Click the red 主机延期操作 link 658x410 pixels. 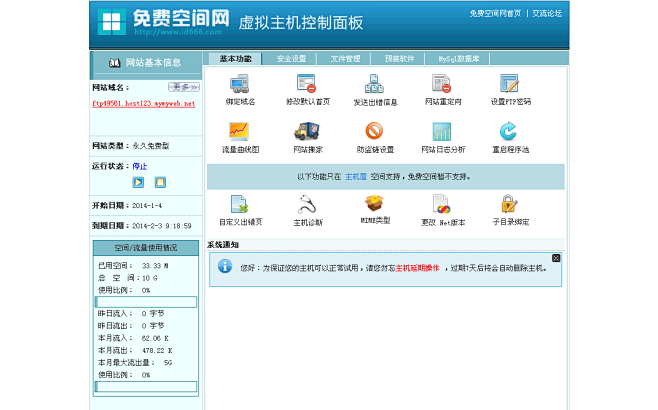417,268
